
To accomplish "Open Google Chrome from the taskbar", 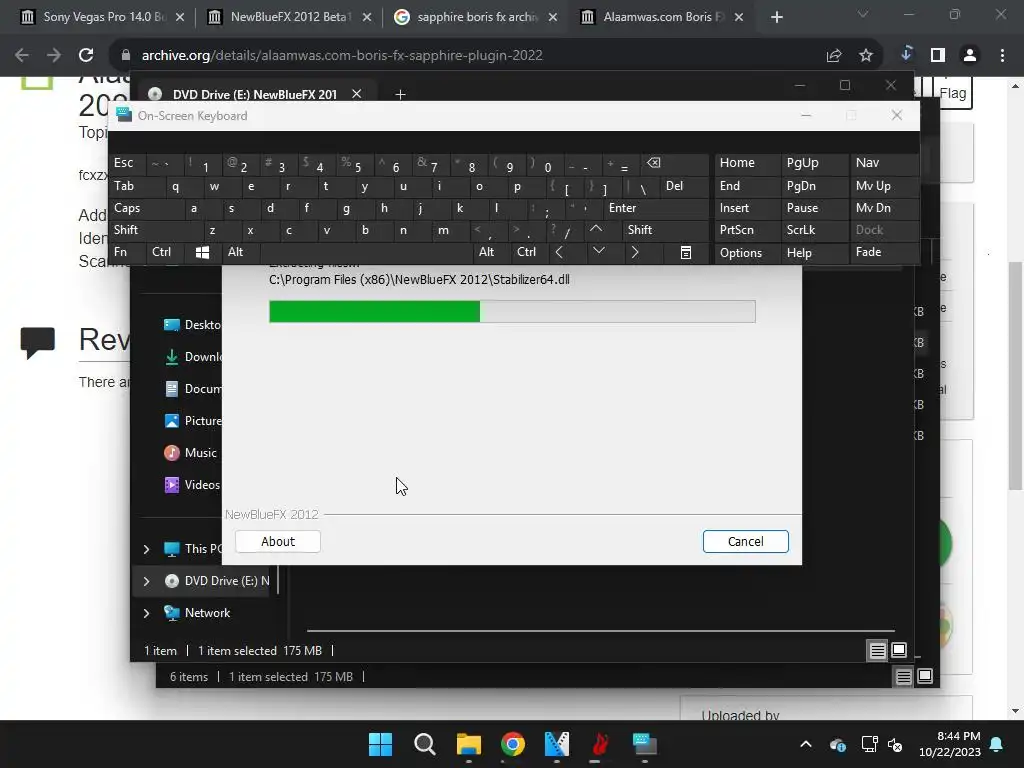I will [513, 744].
